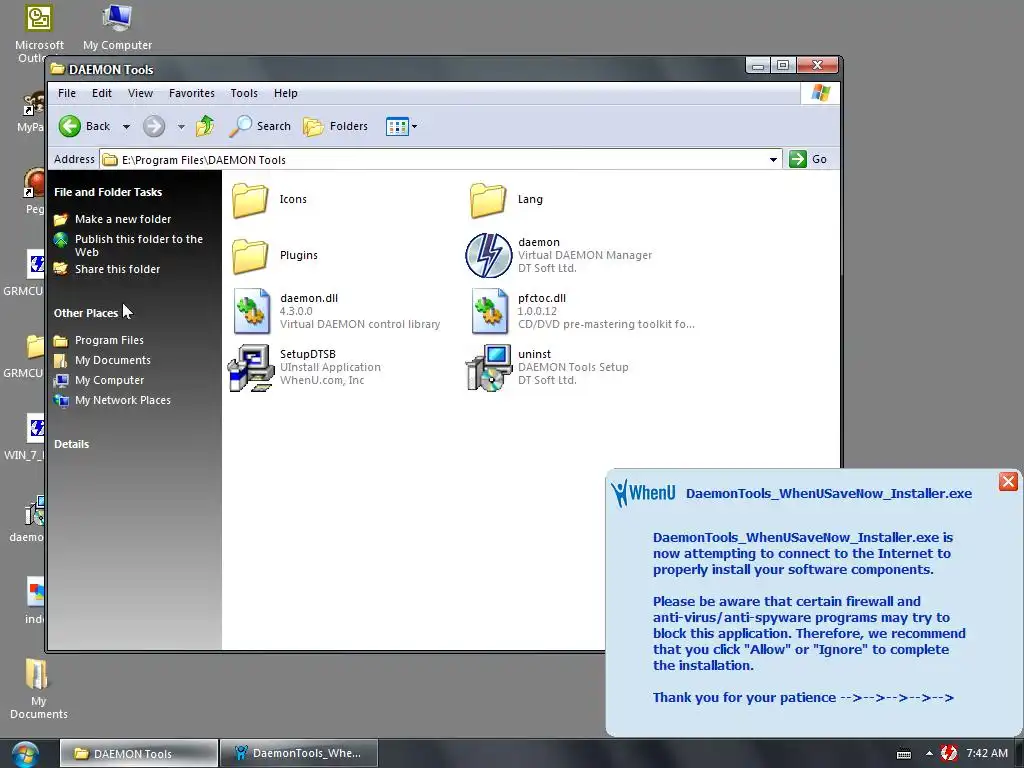This screenshot has height=768, width=1024.
Task: Go to Program Files in Other Places
Action: pos(109,340)
